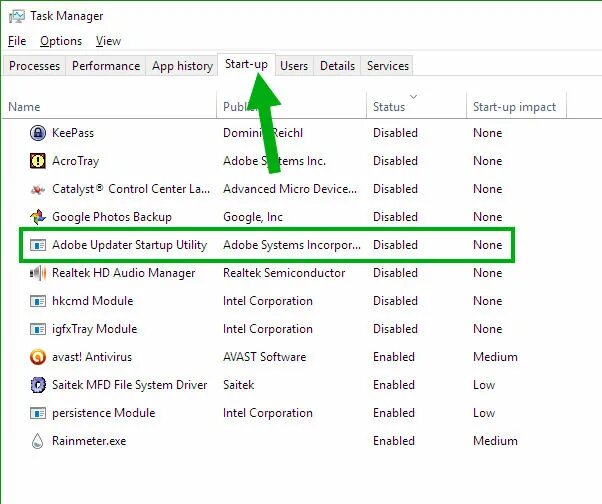Select the persistence Module entry

click(x=104, y=413)
